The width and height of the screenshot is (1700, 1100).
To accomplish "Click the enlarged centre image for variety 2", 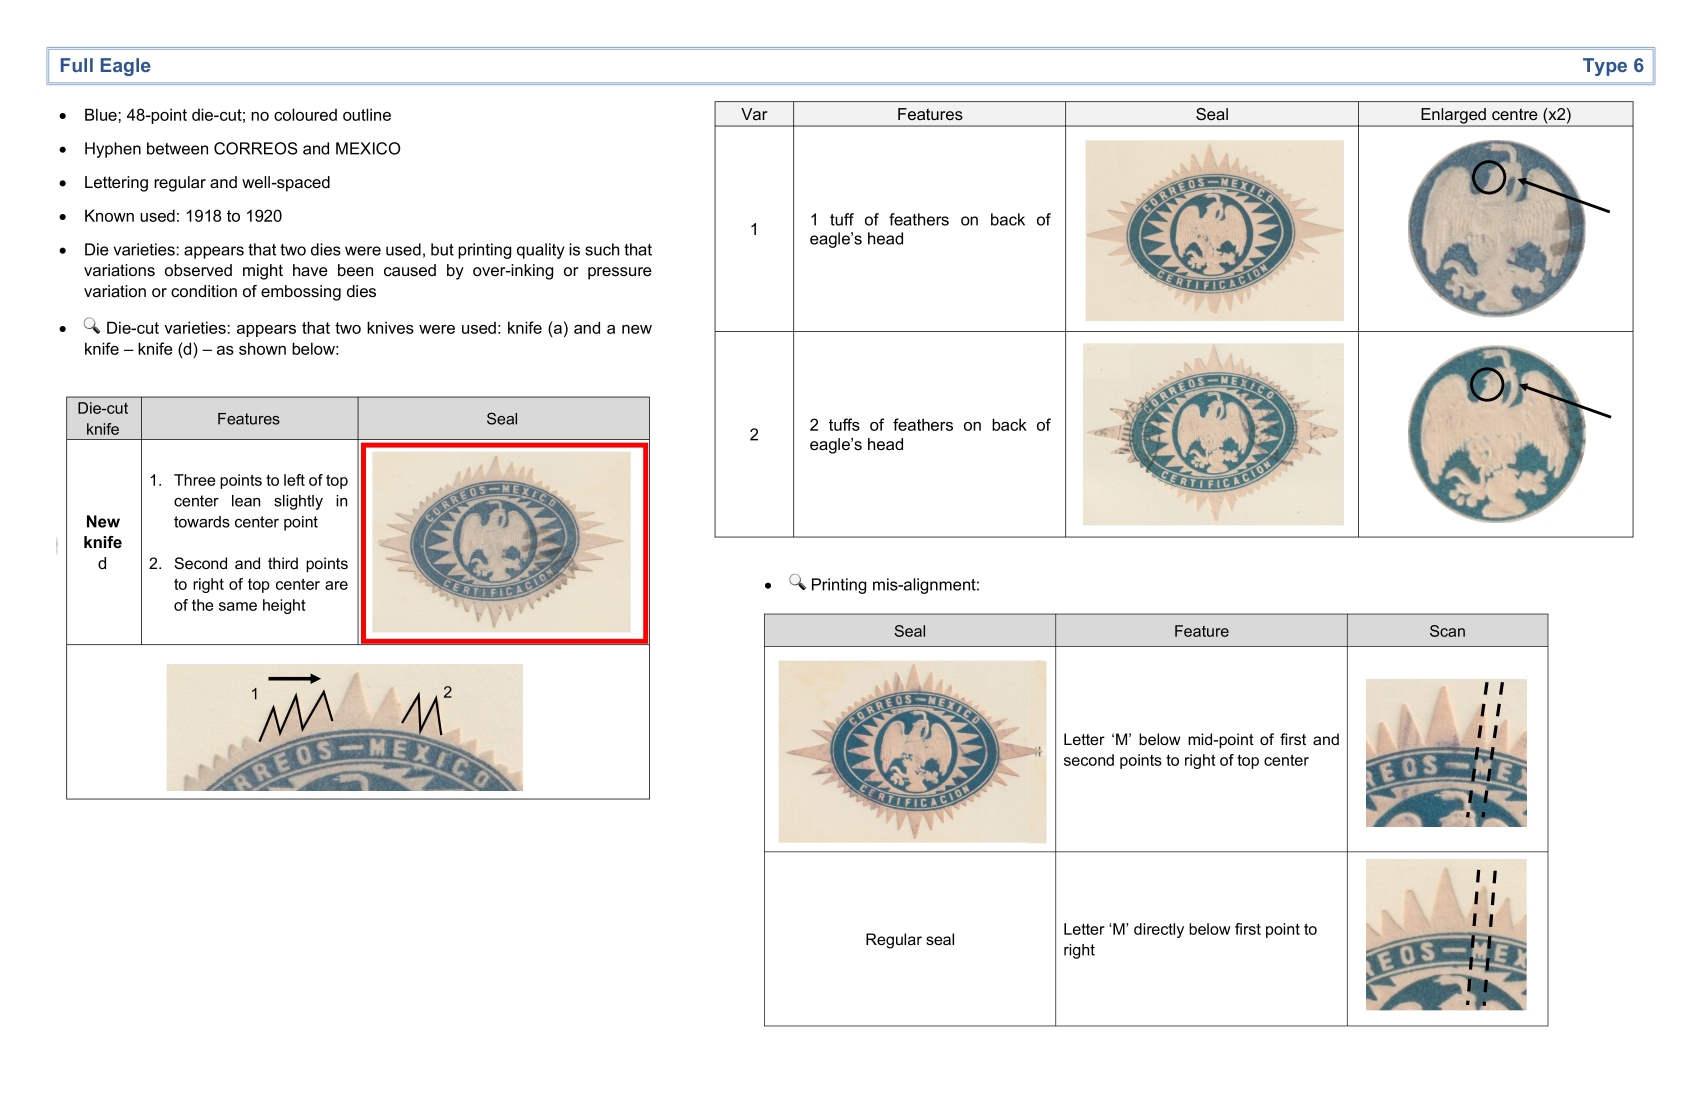I will [x=1496, y=434].
